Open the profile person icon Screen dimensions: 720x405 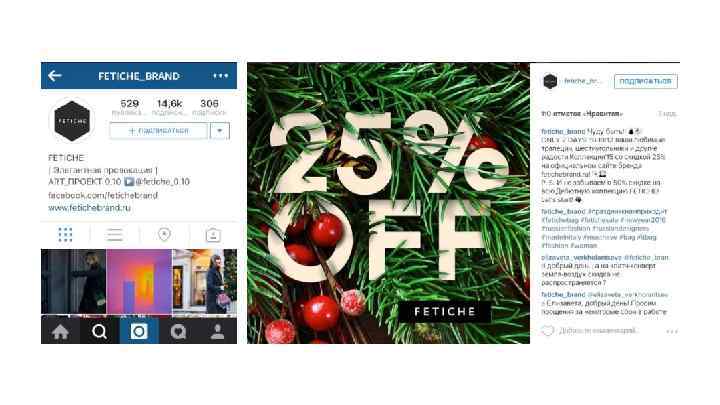click(x=218, y=331)
